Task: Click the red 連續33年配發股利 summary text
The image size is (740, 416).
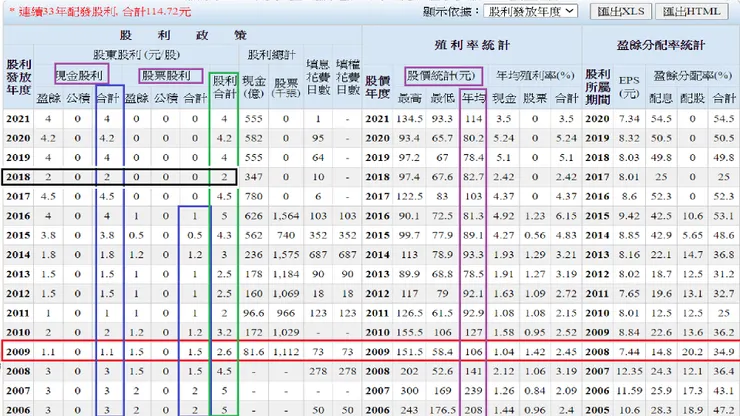Action: pyautogui.click(x=100, y=12)
